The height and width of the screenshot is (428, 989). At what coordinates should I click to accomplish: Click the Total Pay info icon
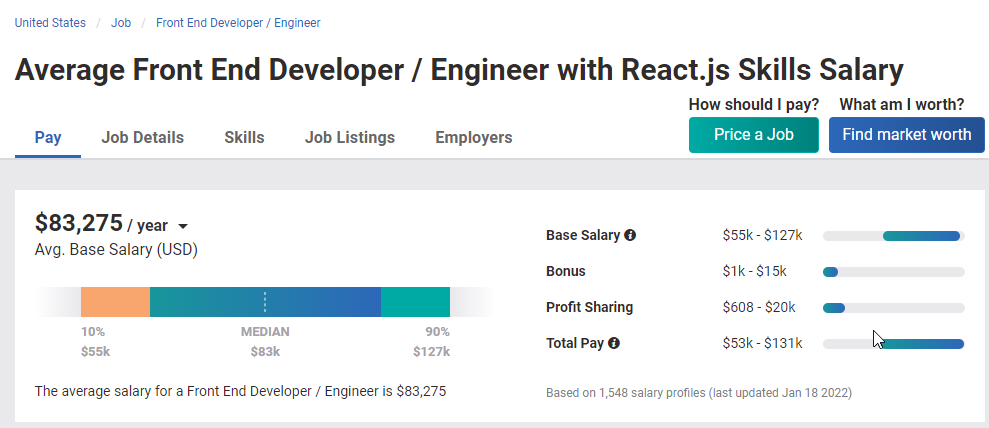point(614,344)
